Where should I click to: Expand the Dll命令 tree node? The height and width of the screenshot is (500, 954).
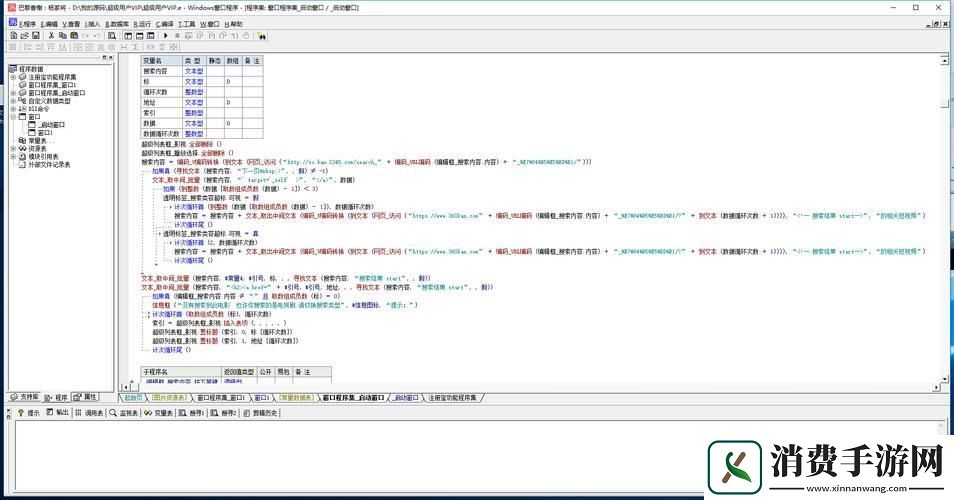pos(13,109)
